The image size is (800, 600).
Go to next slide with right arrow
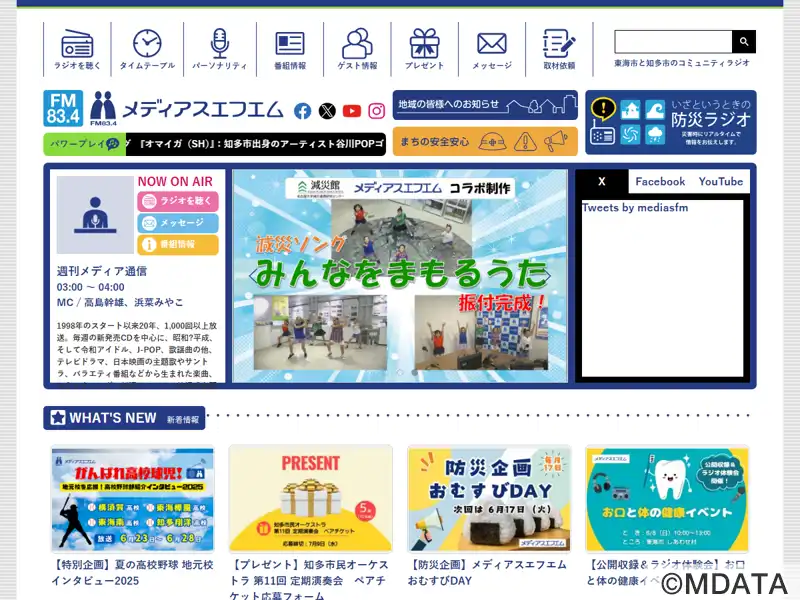(546, 276)
